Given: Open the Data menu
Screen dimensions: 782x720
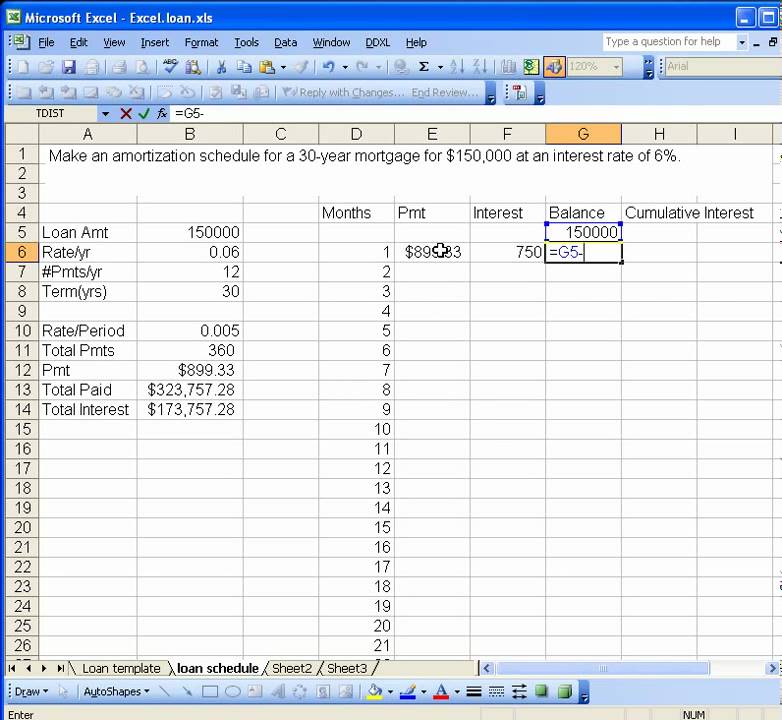Looking at the screenshot, I should coord(285,42).
